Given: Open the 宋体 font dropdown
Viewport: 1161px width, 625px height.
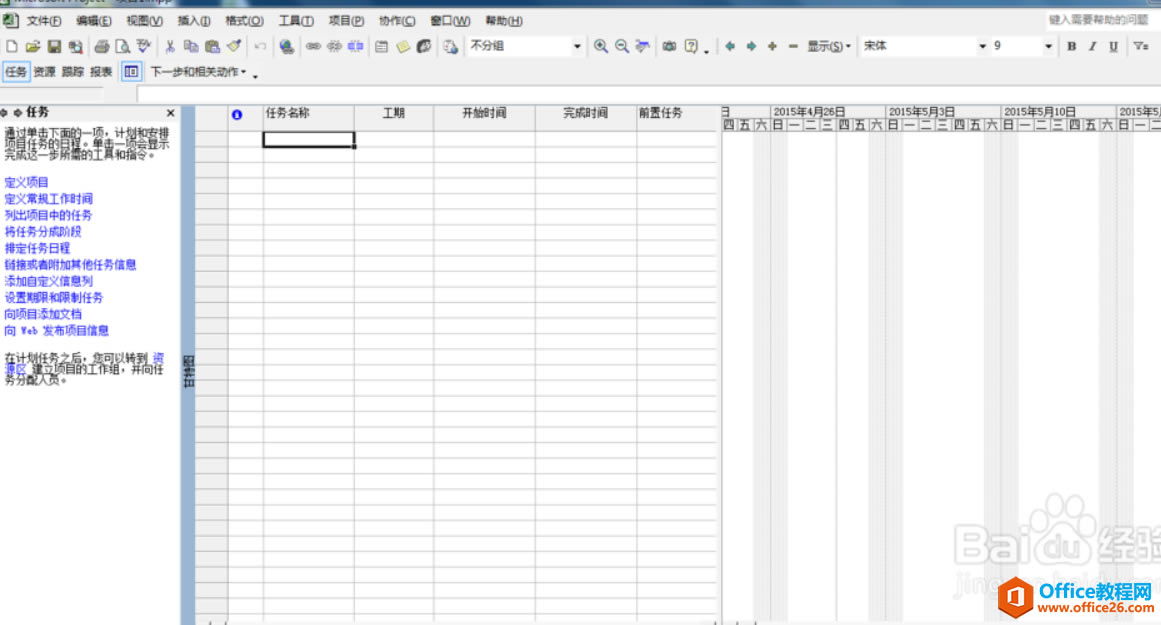Looking at the screenshot, I should tap(985, 46).
